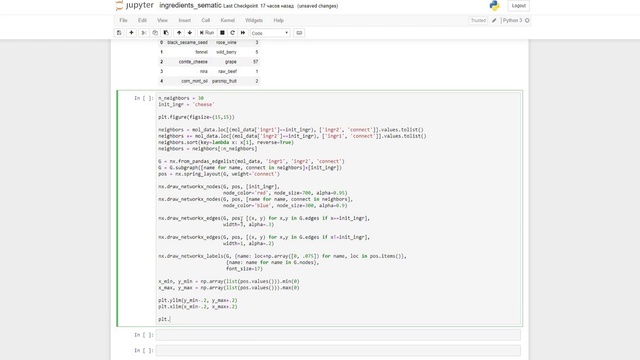Restart the kernel icon
Screen dimensions: 640x360
pyautogui.click(x=233, y=33)
